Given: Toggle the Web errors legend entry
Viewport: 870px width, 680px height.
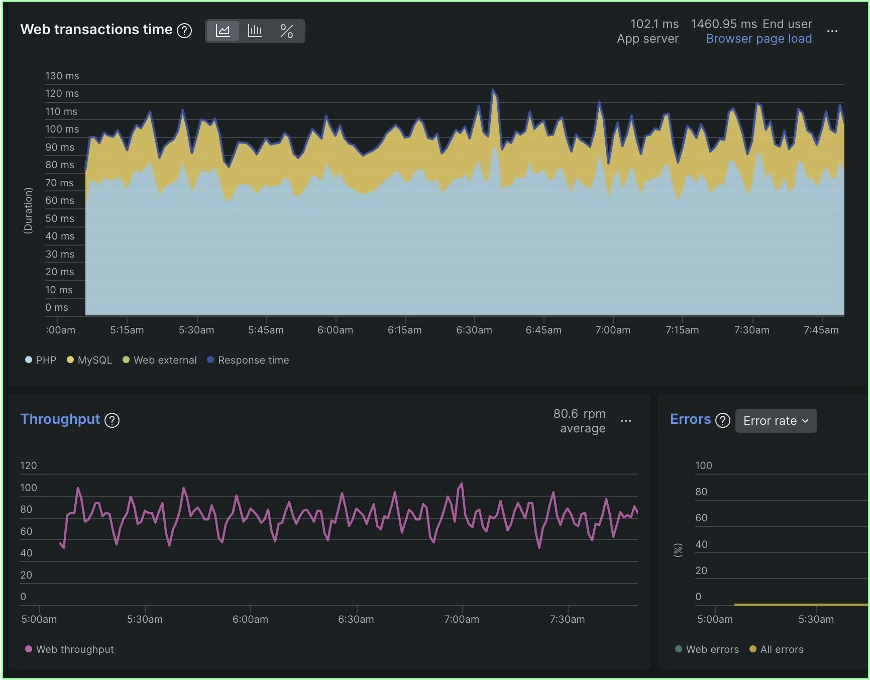Looking at the screenshot, I should [x=708, y=649].
